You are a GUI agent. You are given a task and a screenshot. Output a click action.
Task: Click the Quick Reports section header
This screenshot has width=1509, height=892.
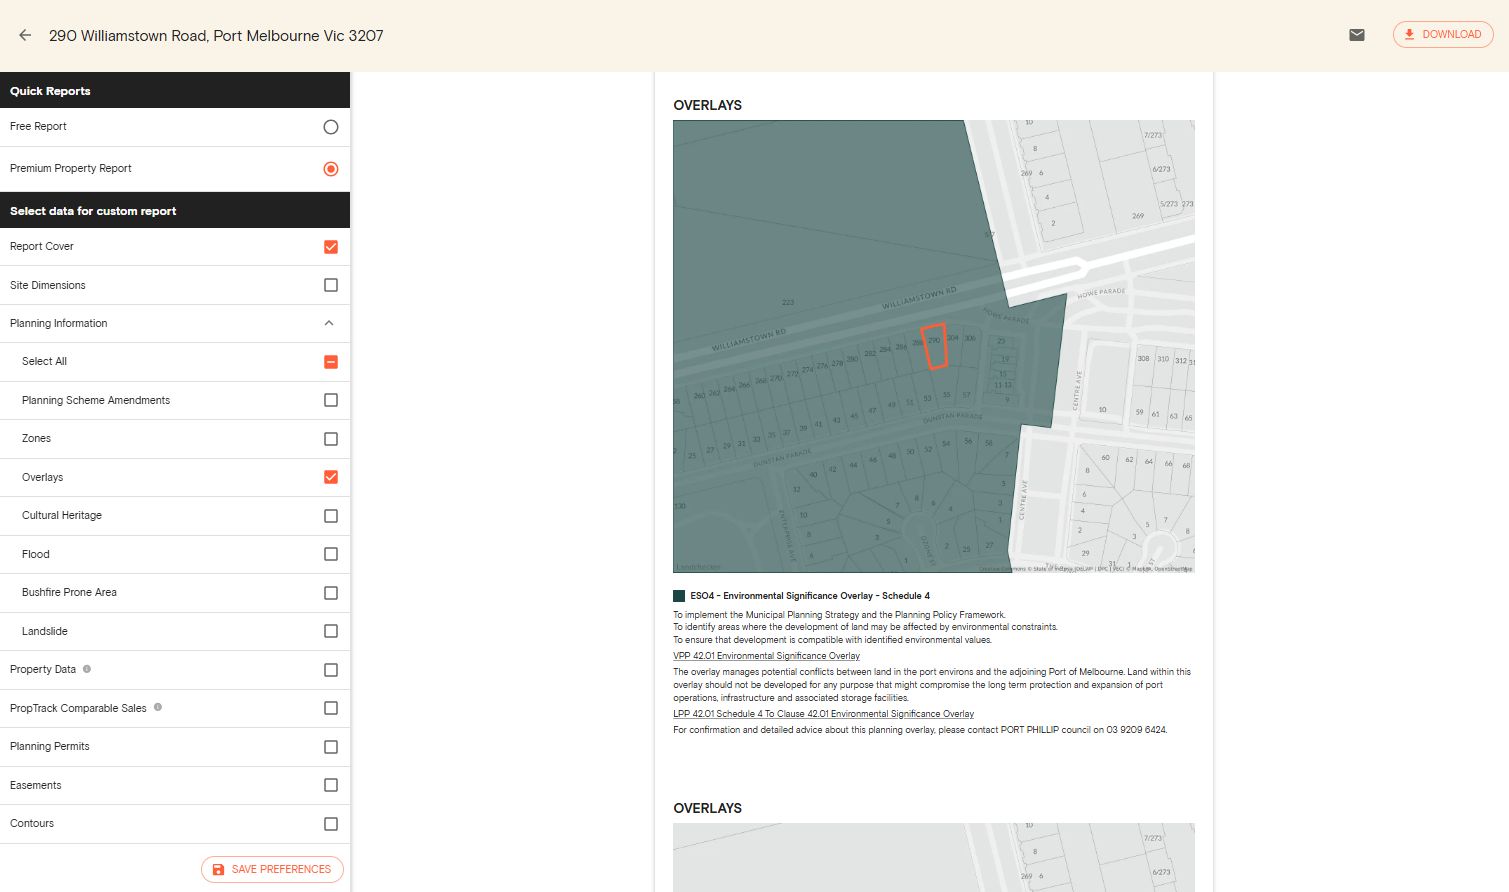[175, 90]
